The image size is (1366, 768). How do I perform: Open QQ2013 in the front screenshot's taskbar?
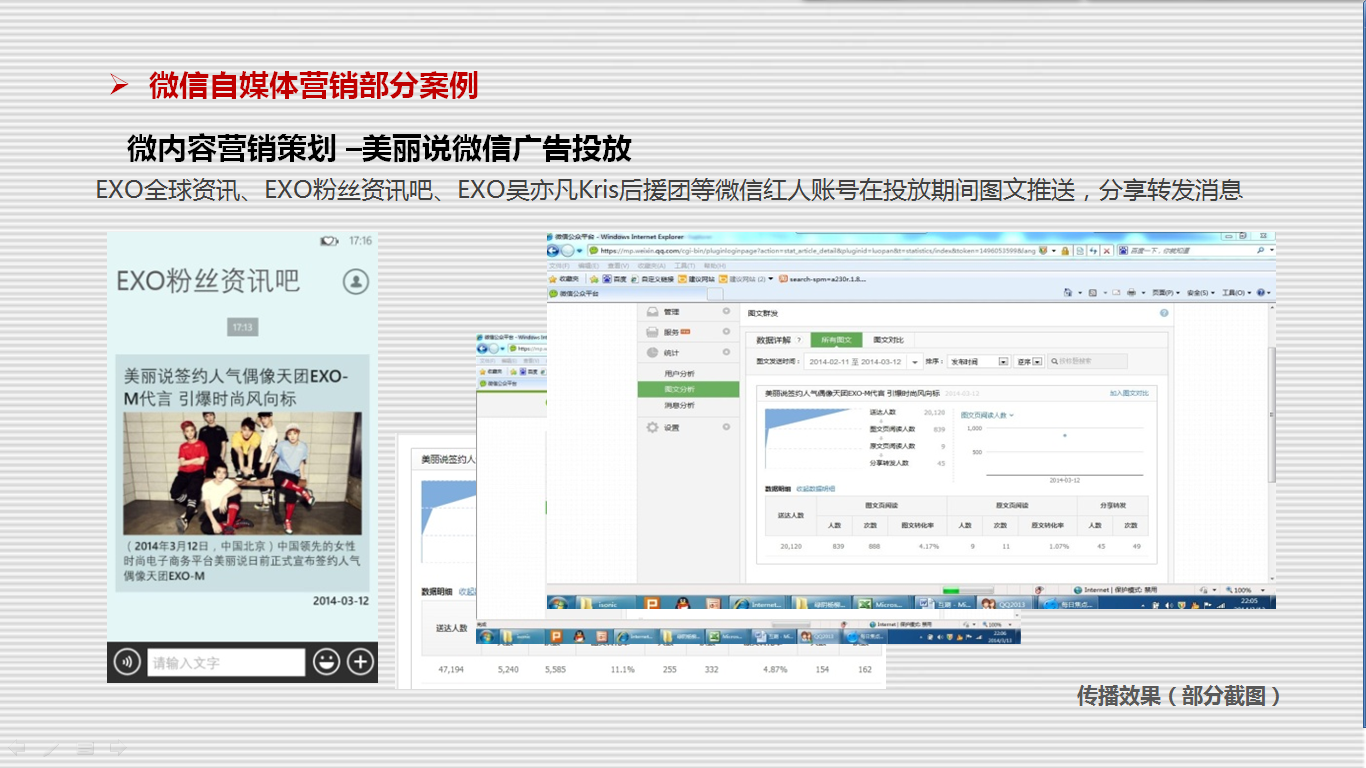1002,604
